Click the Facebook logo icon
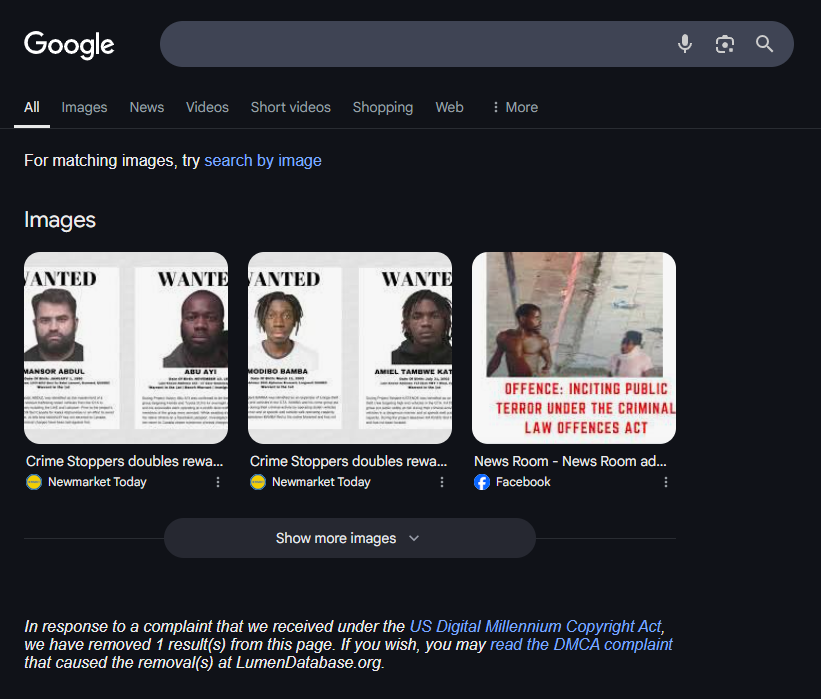Screen dimensions: 821x699 [x=482, y=482]
